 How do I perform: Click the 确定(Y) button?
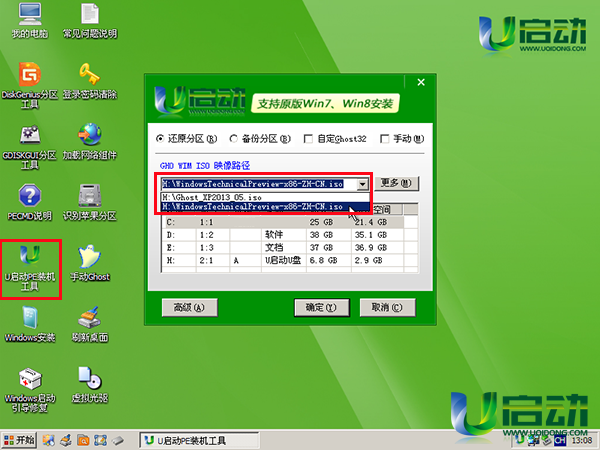(321, 307)
